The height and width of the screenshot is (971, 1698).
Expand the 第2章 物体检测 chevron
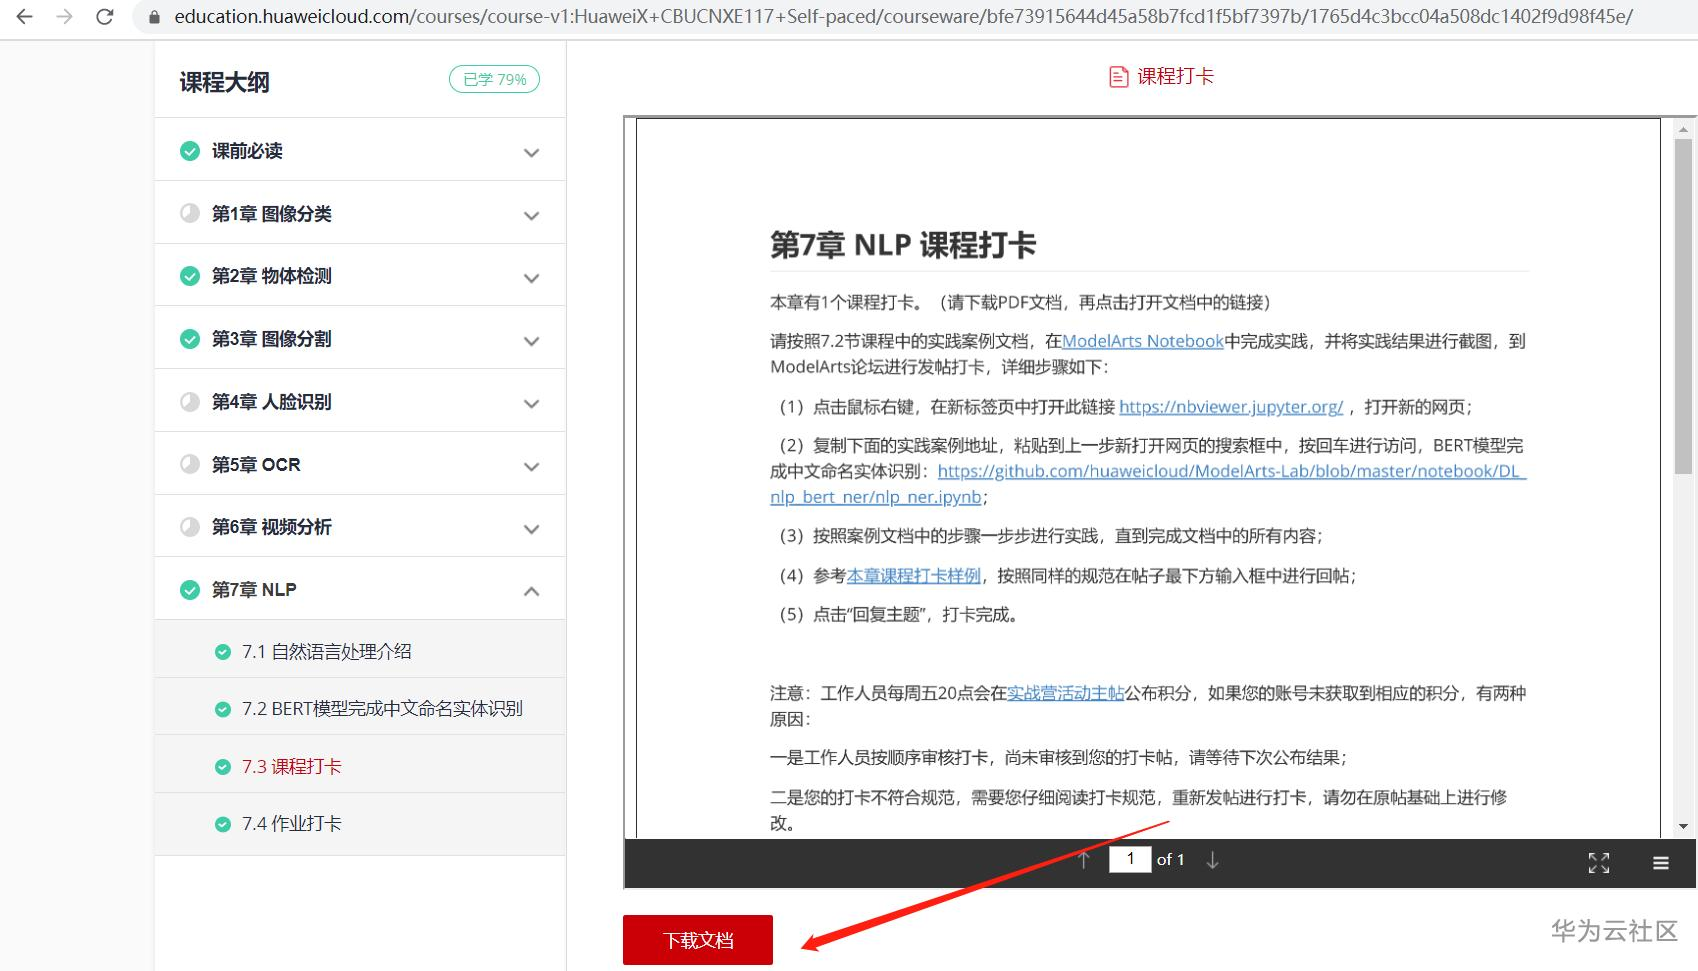pyautogui.click(x=532, y=278)
